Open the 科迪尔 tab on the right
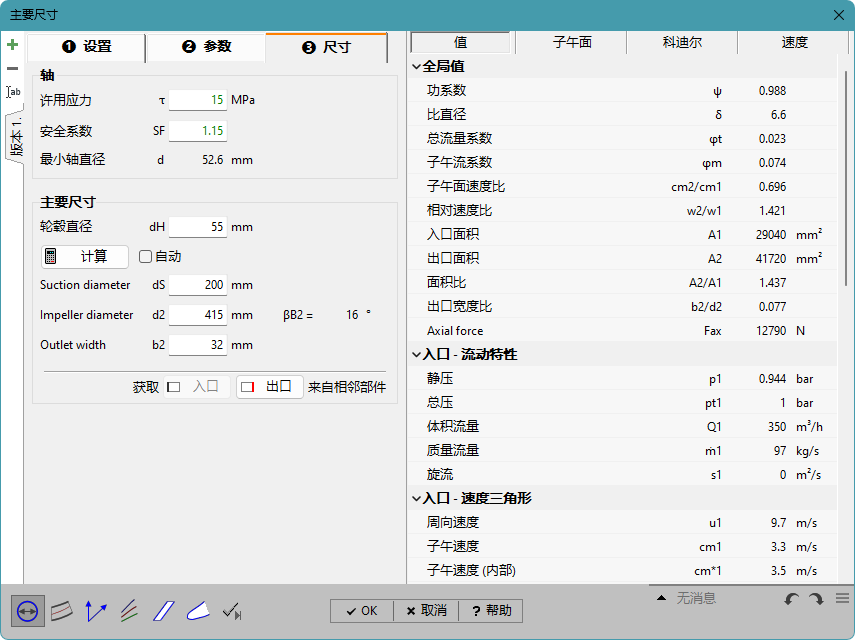 point(681,42)
